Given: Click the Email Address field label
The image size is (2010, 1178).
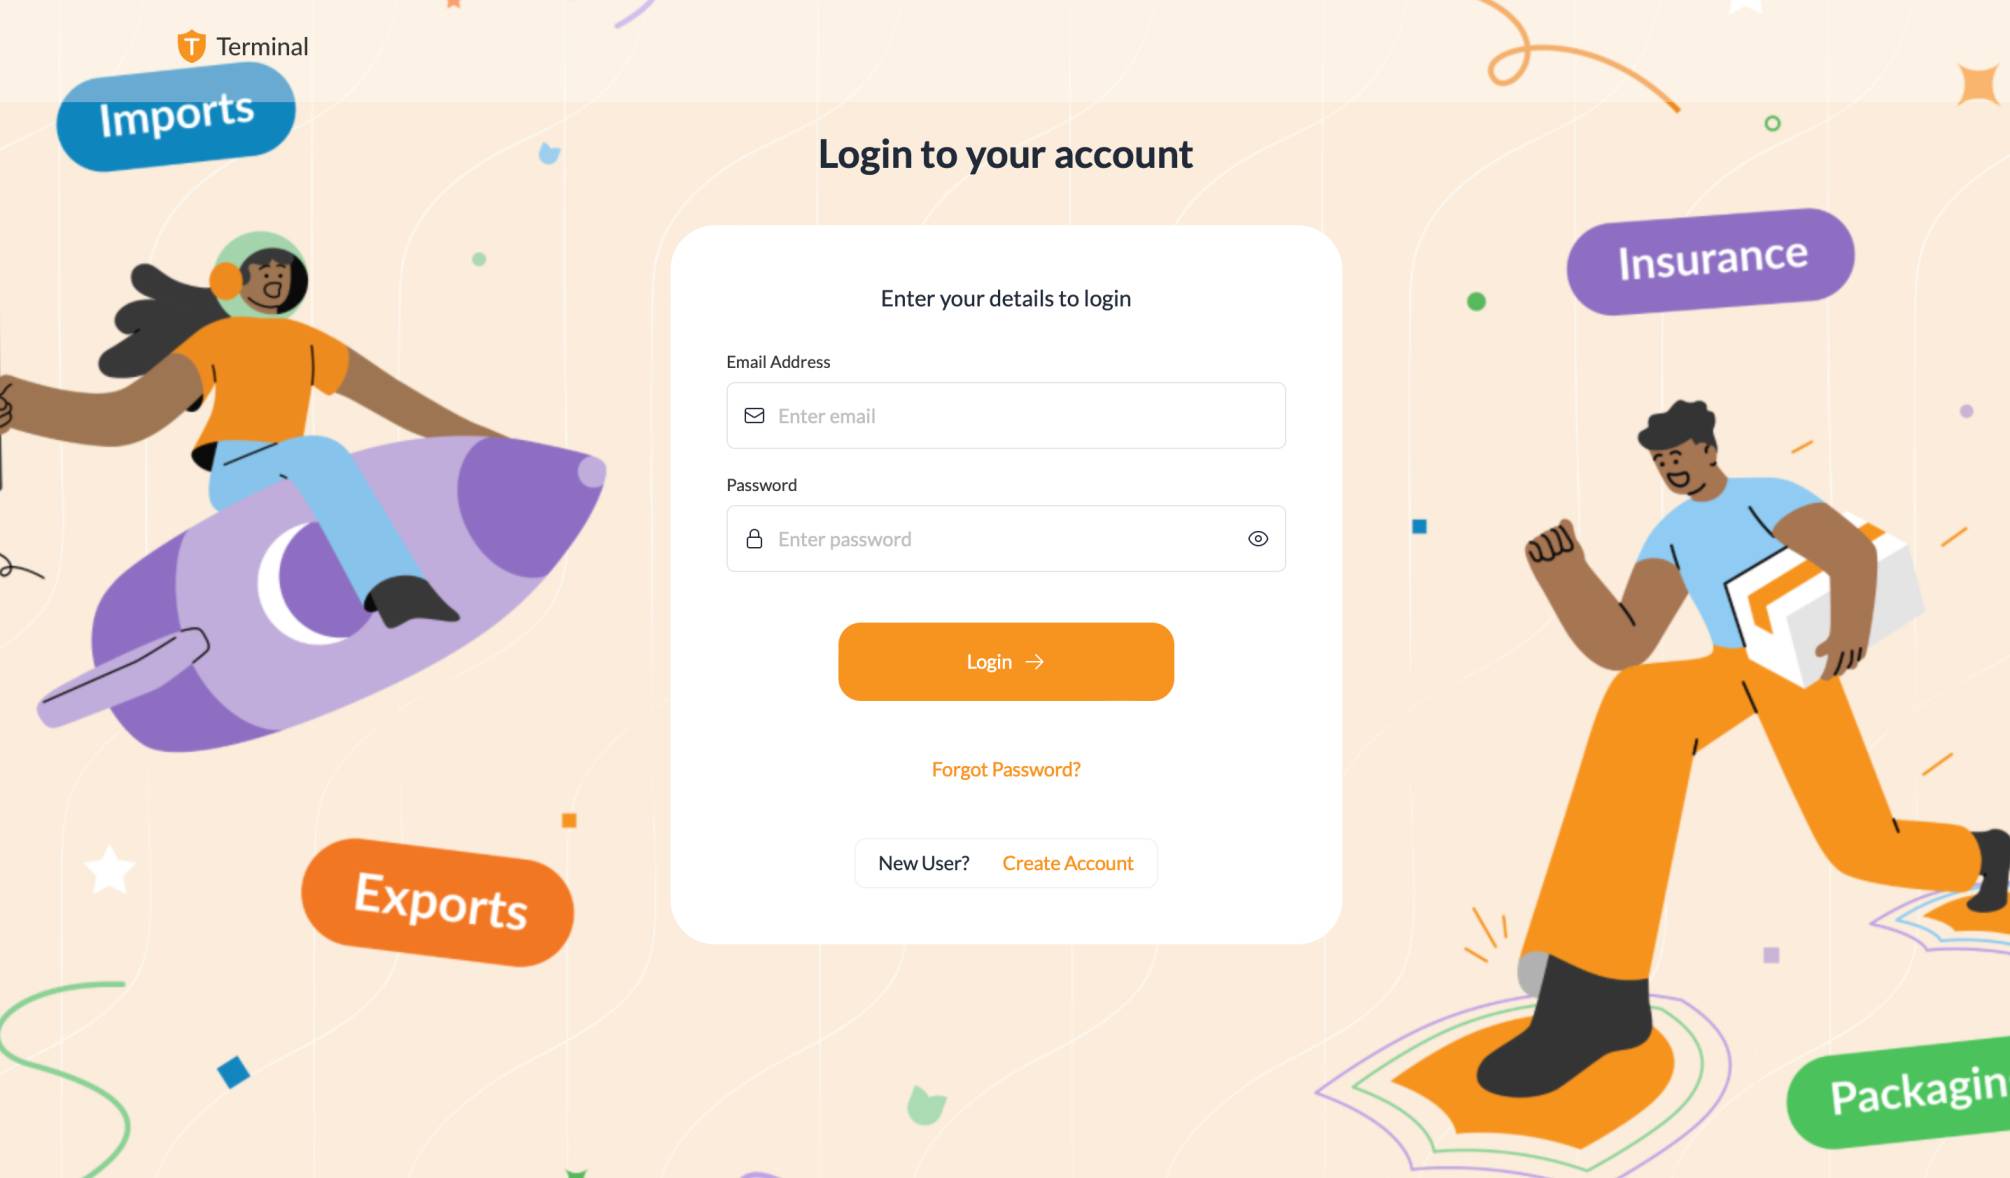Looking at the screenshot, I should pos(778,362).
